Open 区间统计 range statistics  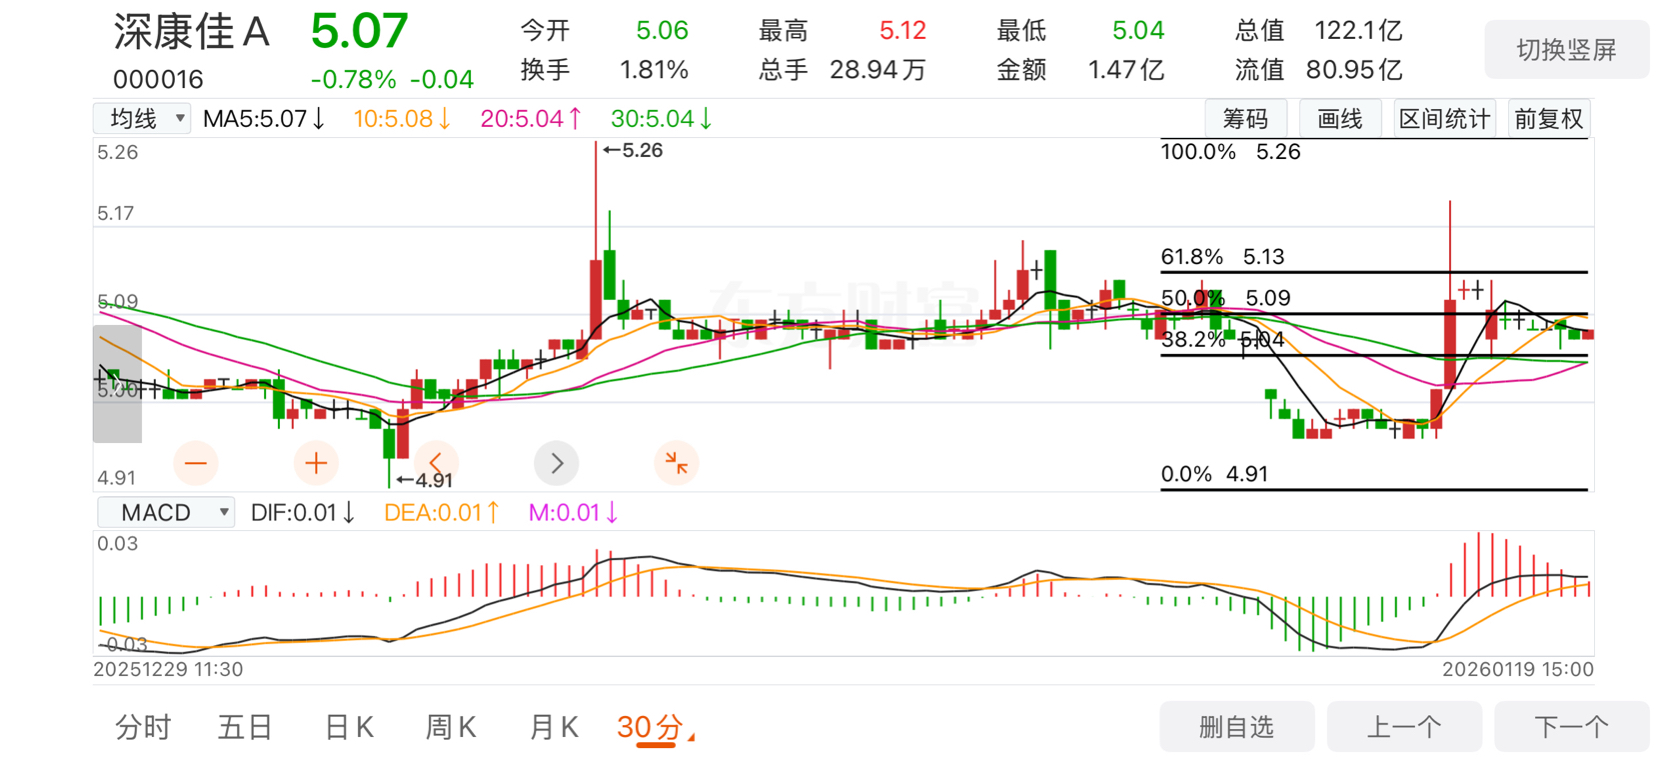(x=1444, y=119)
